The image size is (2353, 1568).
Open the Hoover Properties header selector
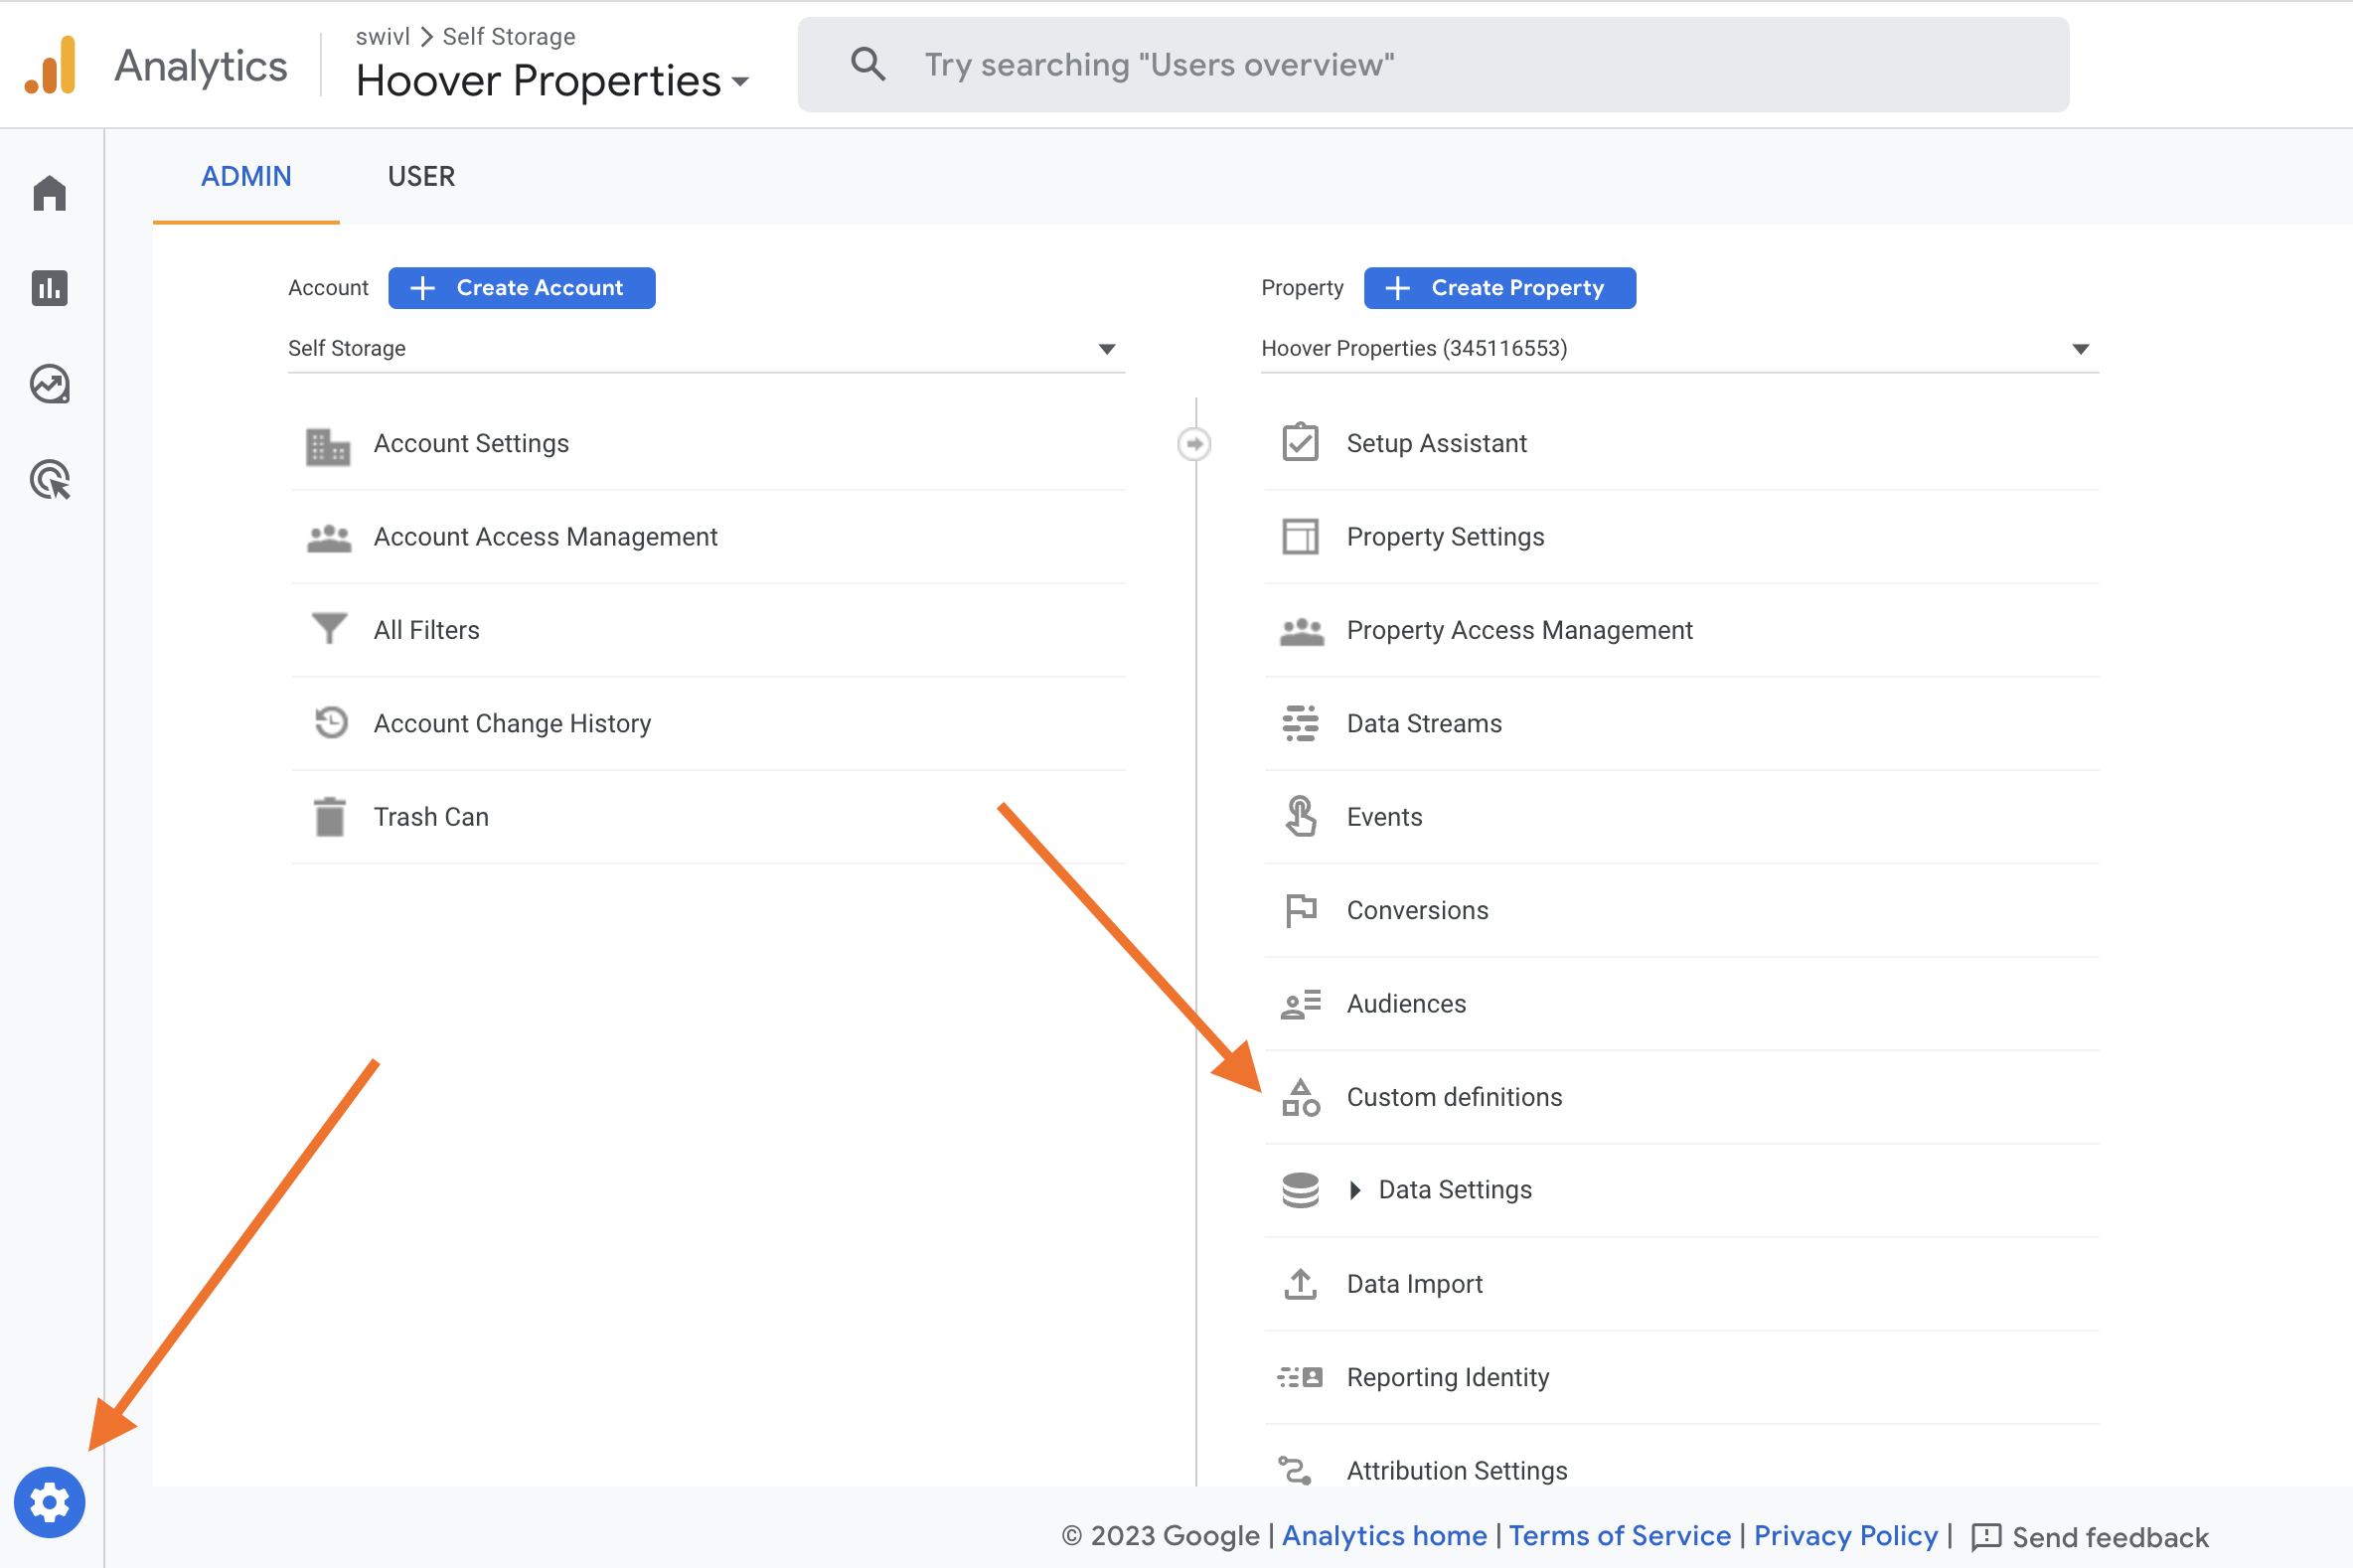click(552, 81)
